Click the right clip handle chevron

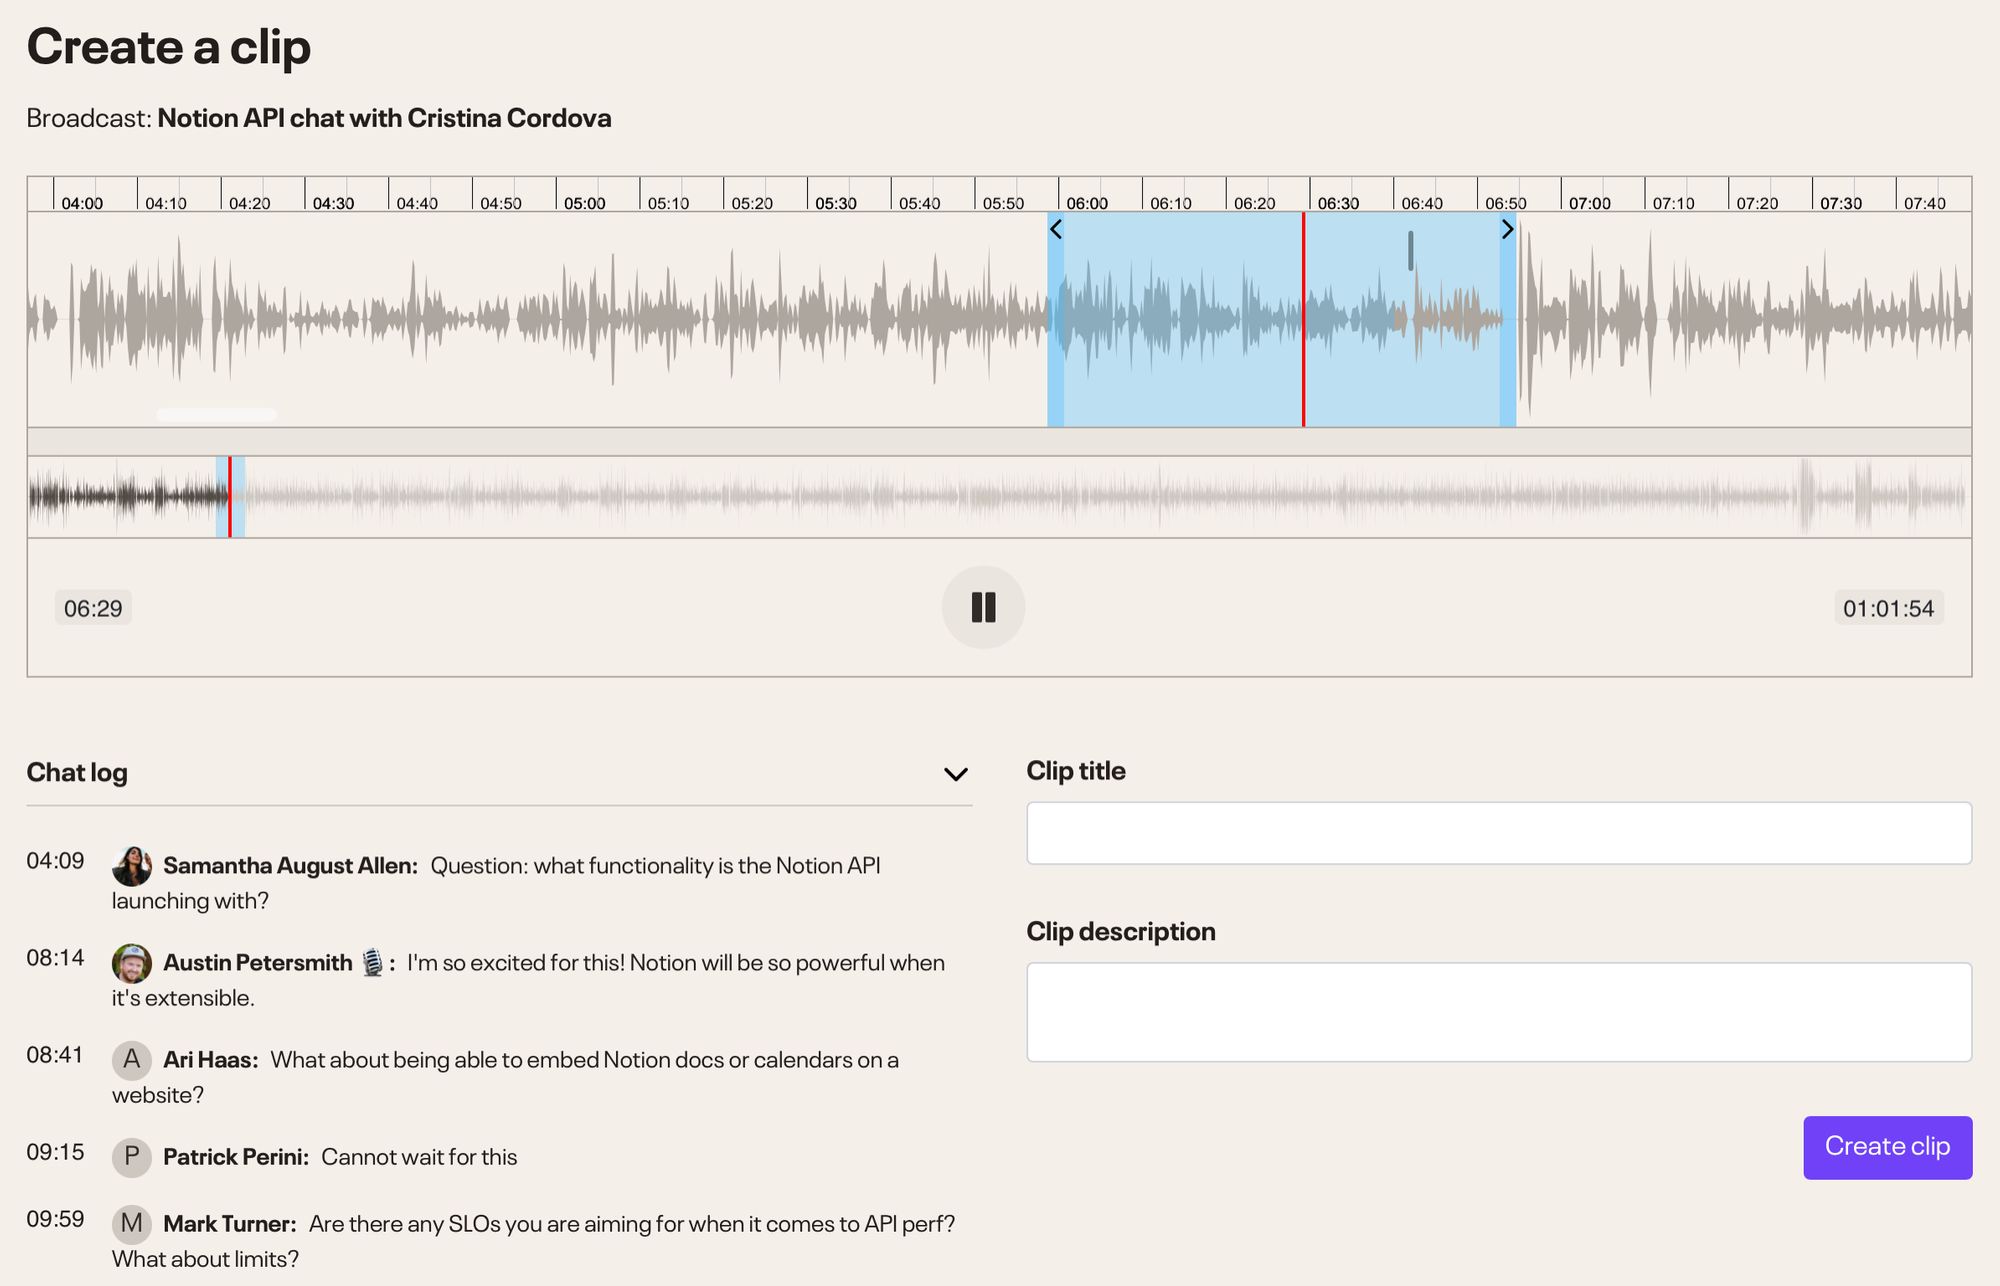1507,229
